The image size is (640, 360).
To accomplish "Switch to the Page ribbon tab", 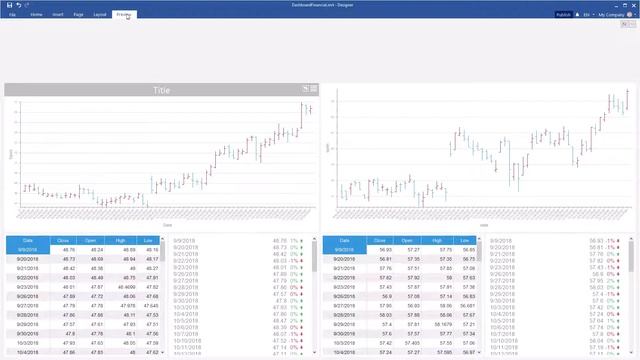I will (78, 14).
